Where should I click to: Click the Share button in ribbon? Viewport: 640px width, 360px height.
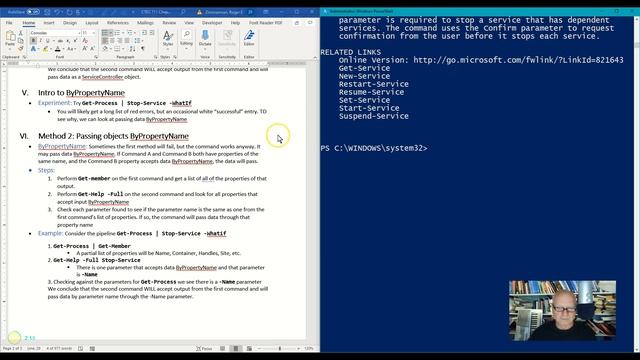297,23
